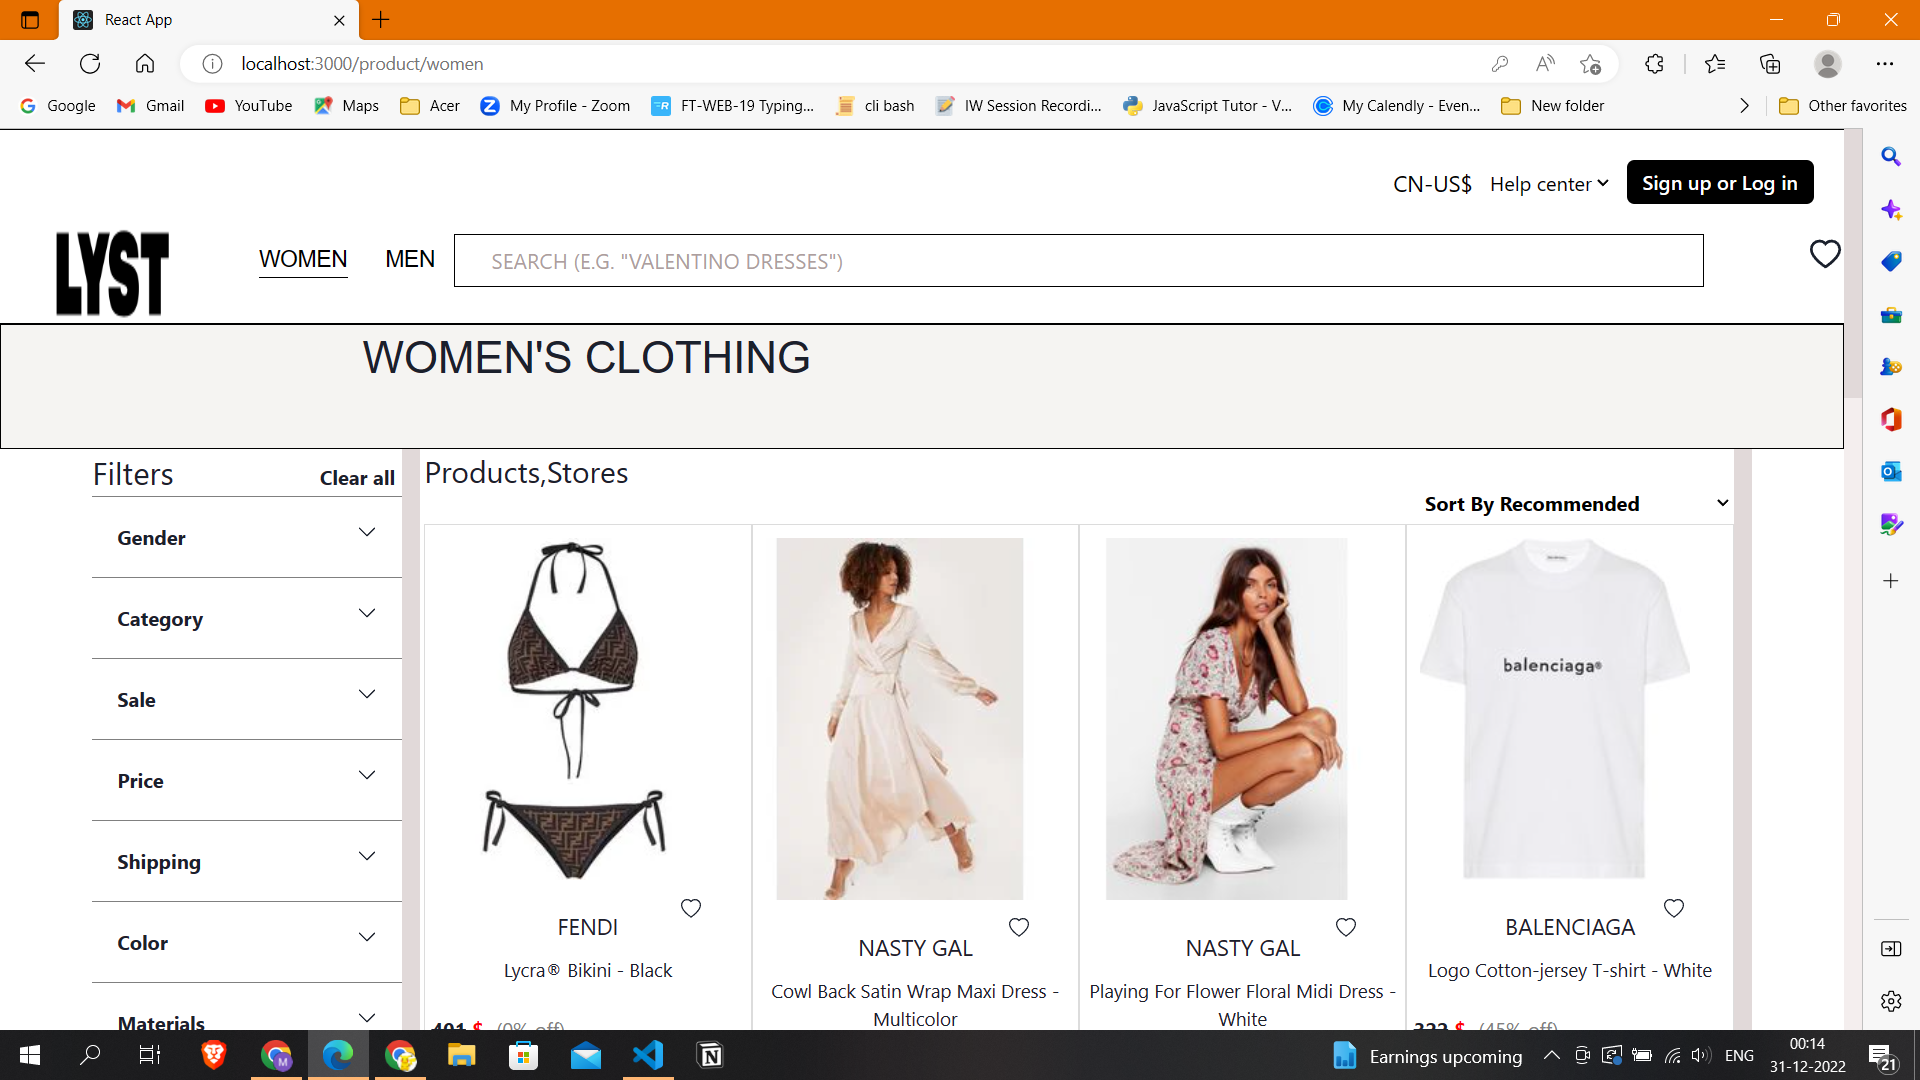Add this page to favorites
The height and width of the screenshot is (1080, 1920).
1591,64
